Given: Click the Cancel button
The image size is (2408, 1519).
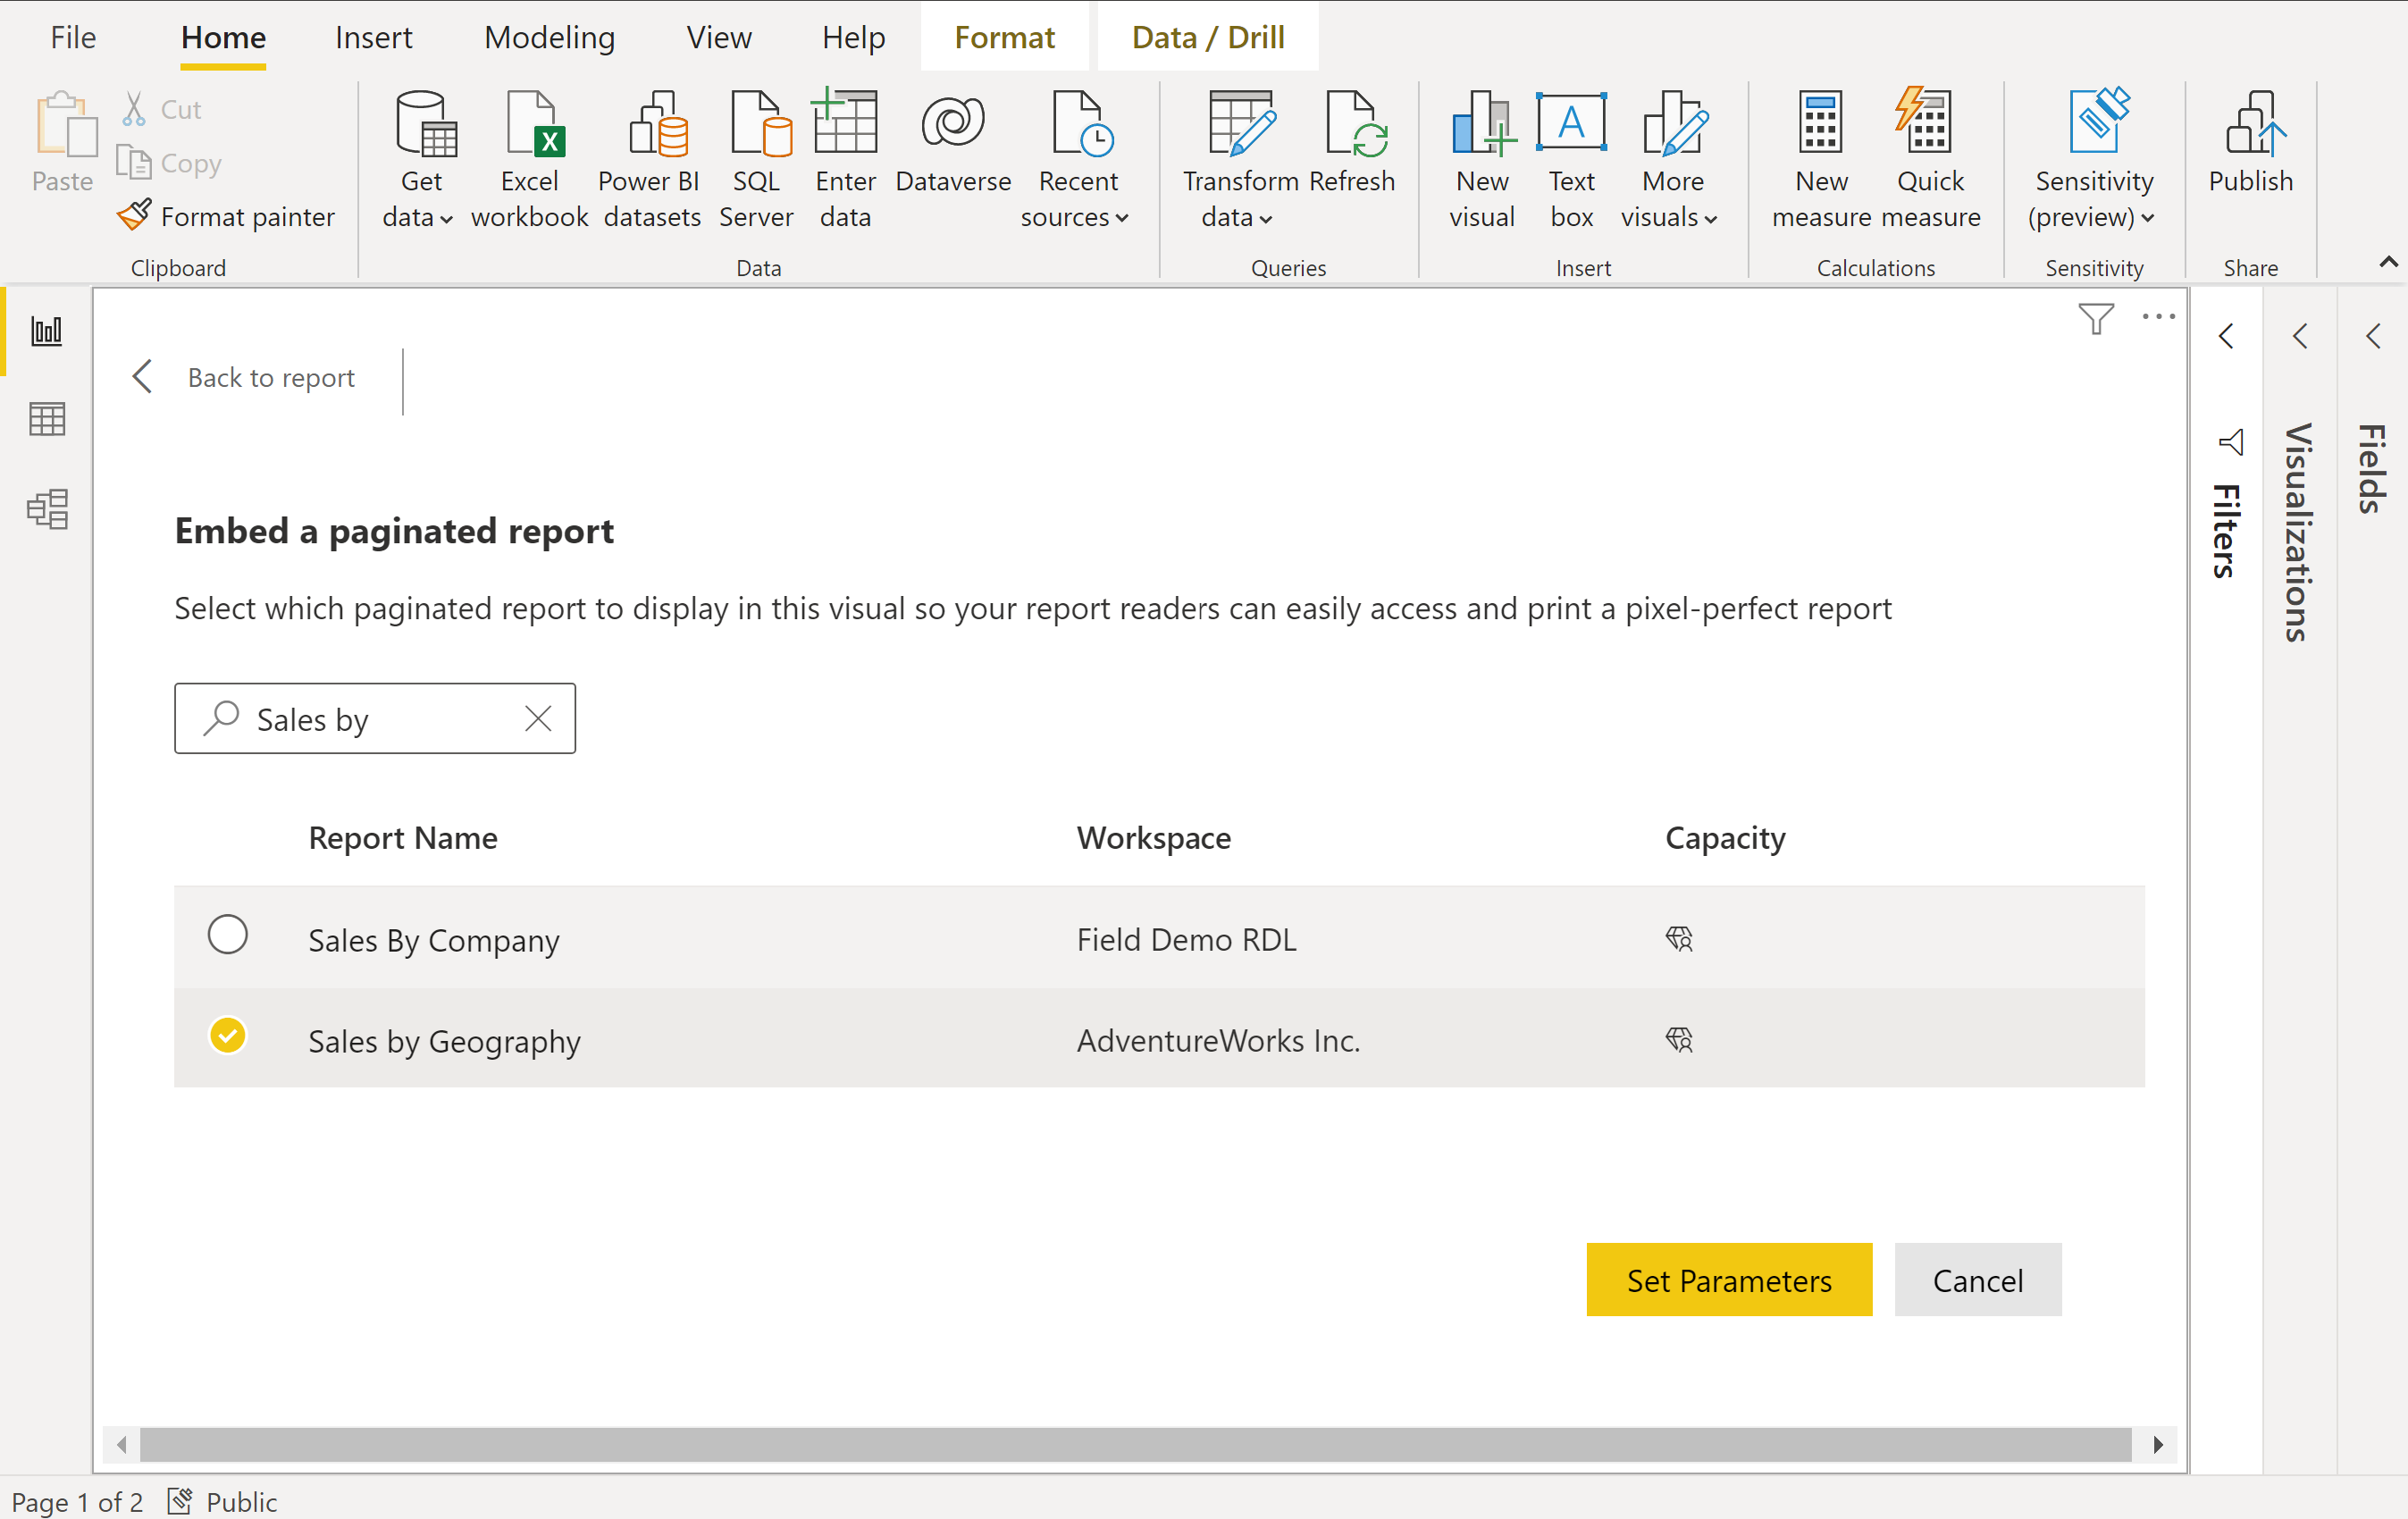Looking at the screenshot, I should 1977,1280.
